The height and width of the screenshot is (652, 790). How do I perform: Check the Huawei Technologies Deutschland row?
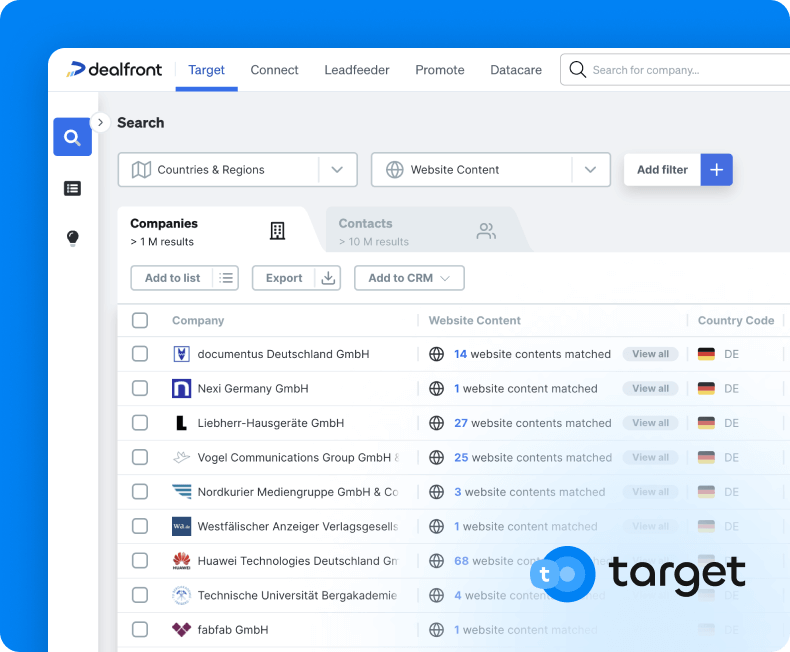tap(140, 561)
